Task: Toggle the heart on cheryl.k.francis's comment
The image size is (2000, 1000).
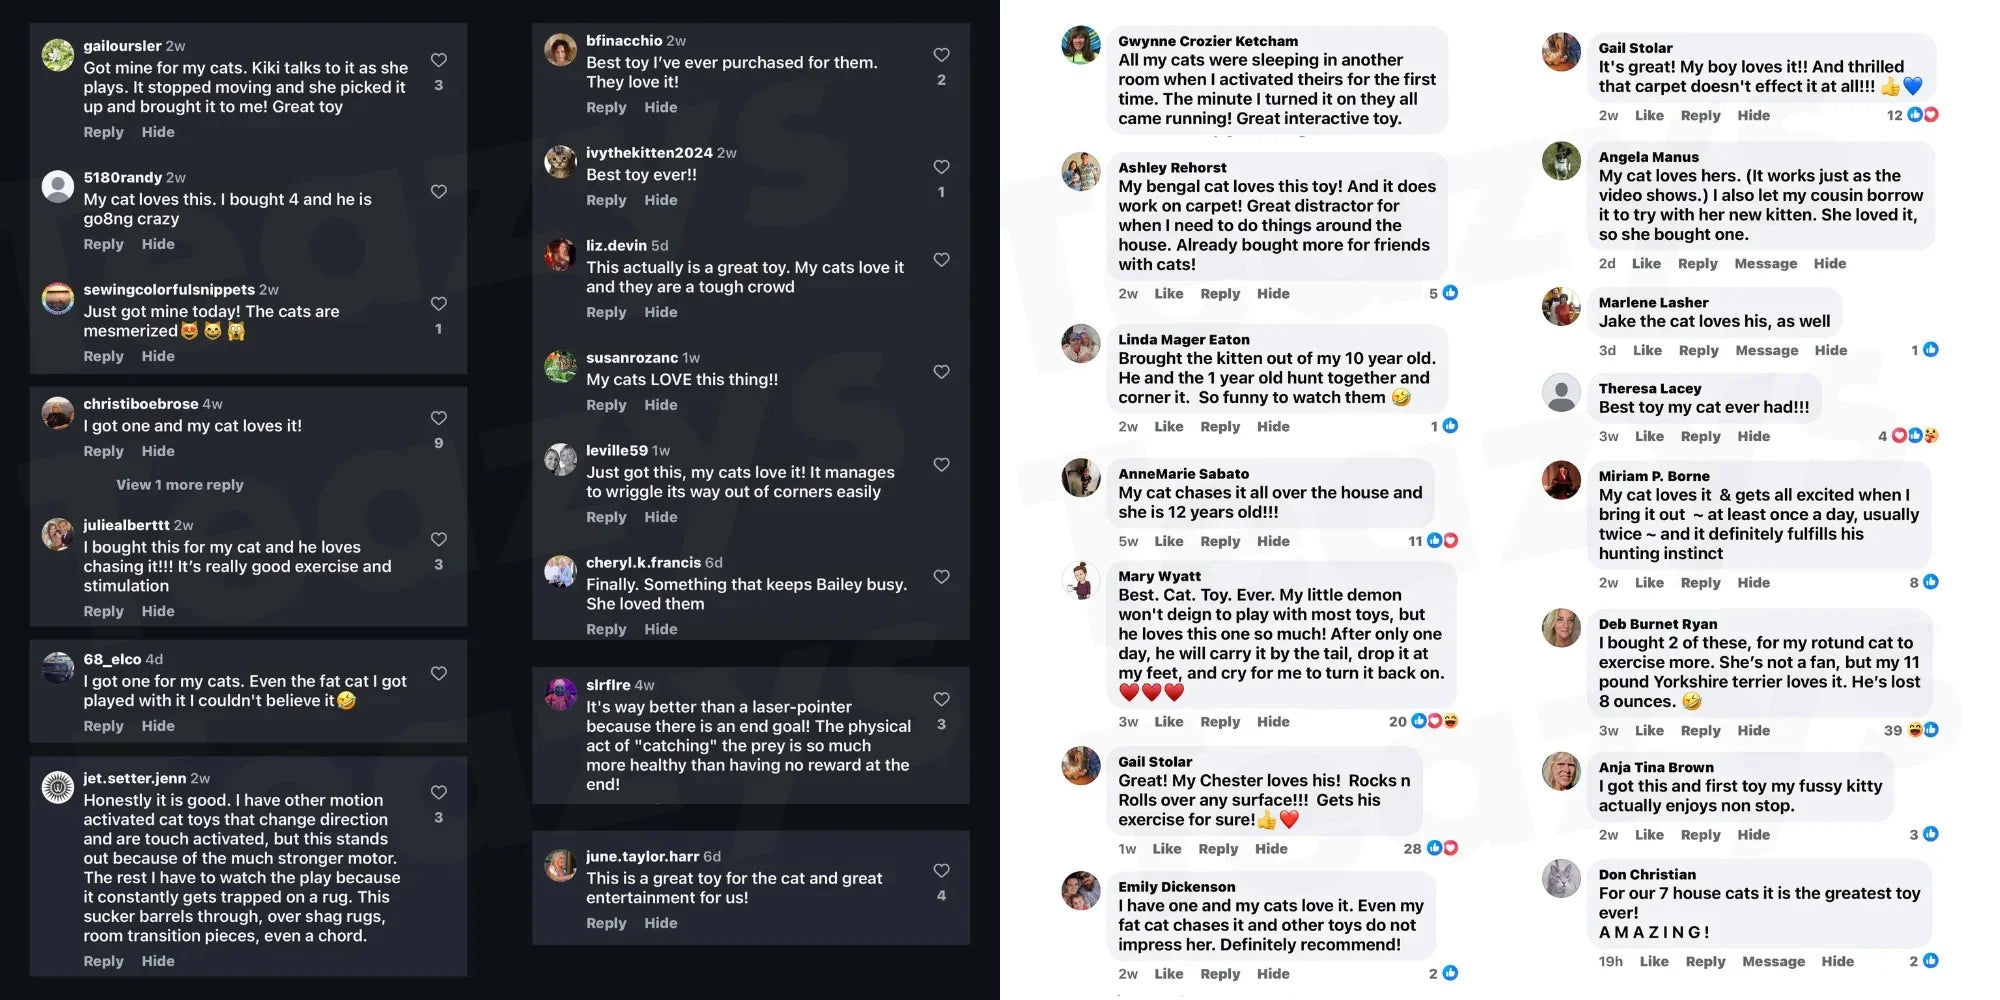Action: point(941,577)
